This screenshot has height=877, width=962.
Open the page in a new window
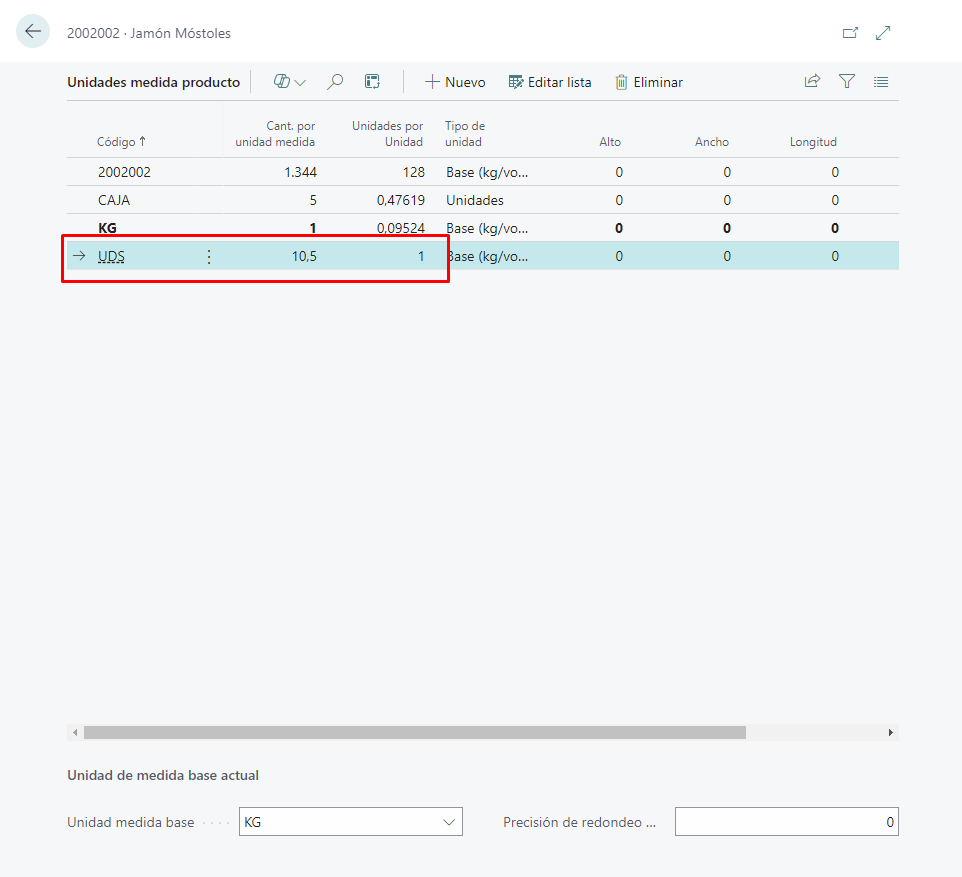850,33
